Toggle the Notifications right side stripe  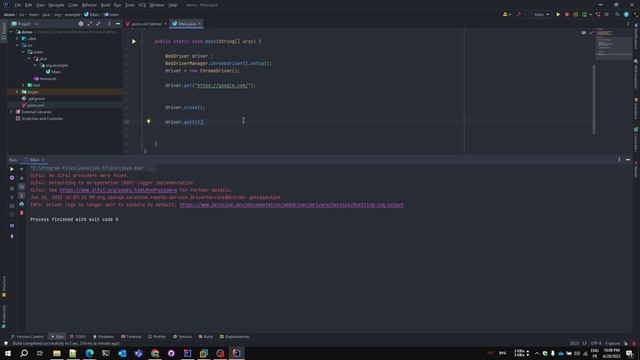point(636,37)
